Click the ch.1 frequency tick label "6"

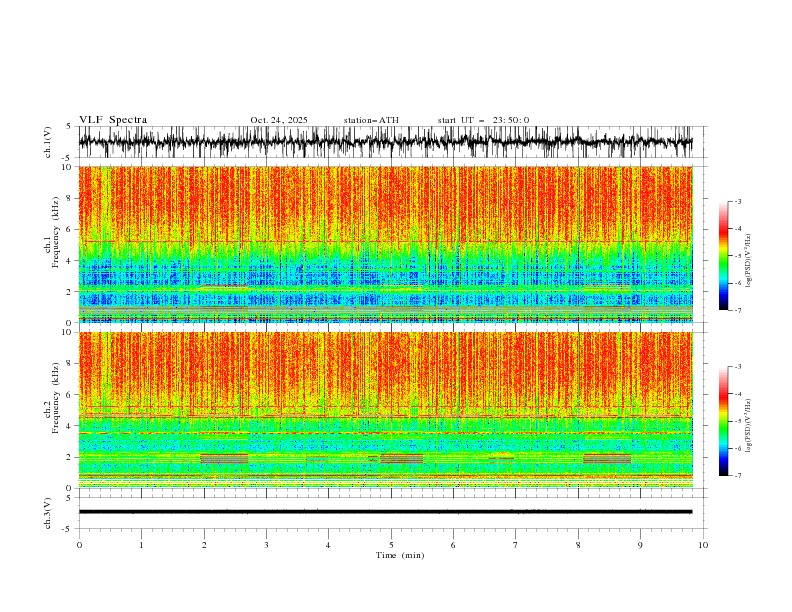tap(70, 230)
